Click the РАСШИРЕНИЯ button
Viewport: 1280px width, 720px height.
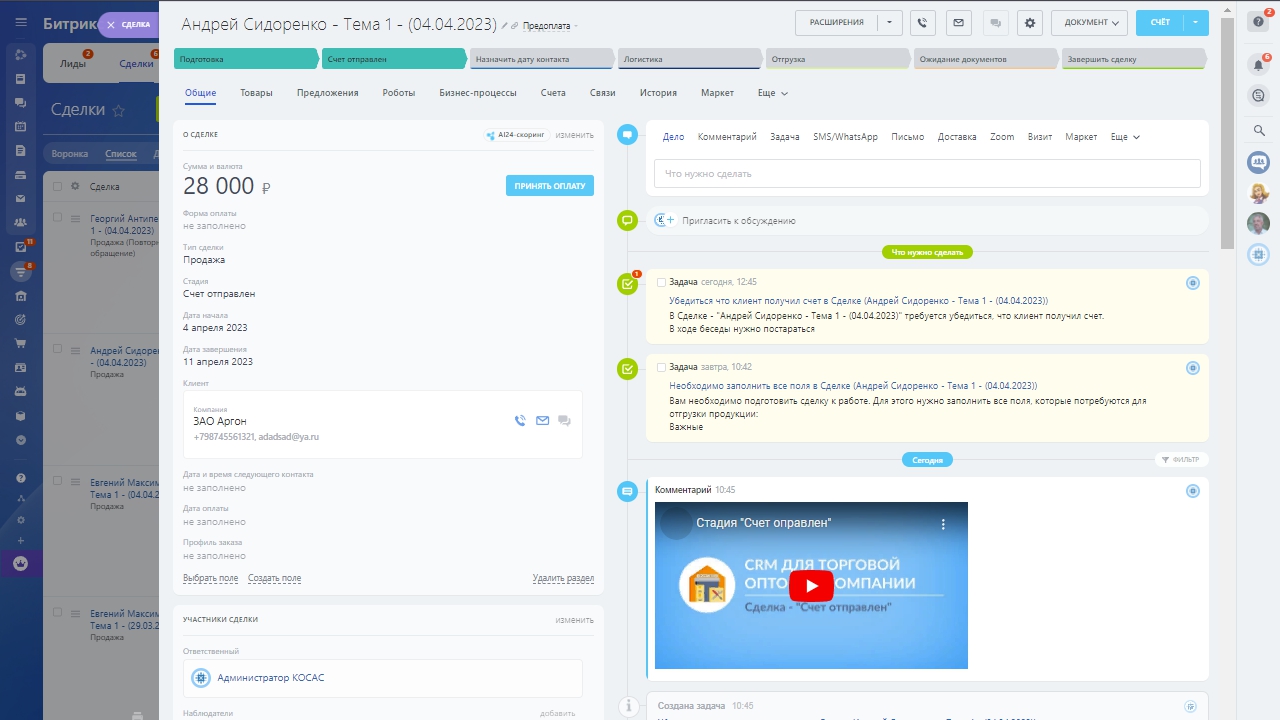click(836, 23)
